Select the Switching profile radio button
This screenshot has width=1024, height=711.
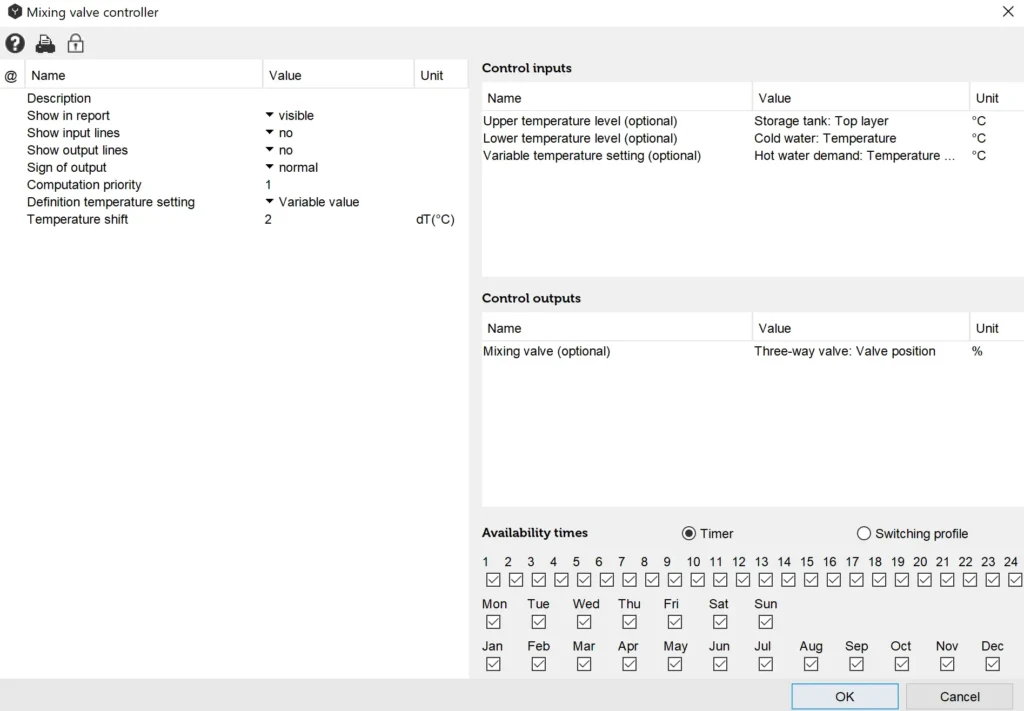point(864,533)
